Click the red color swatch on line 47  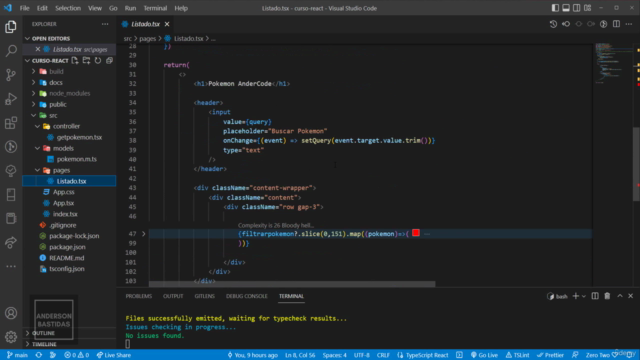tap(416, 233)
